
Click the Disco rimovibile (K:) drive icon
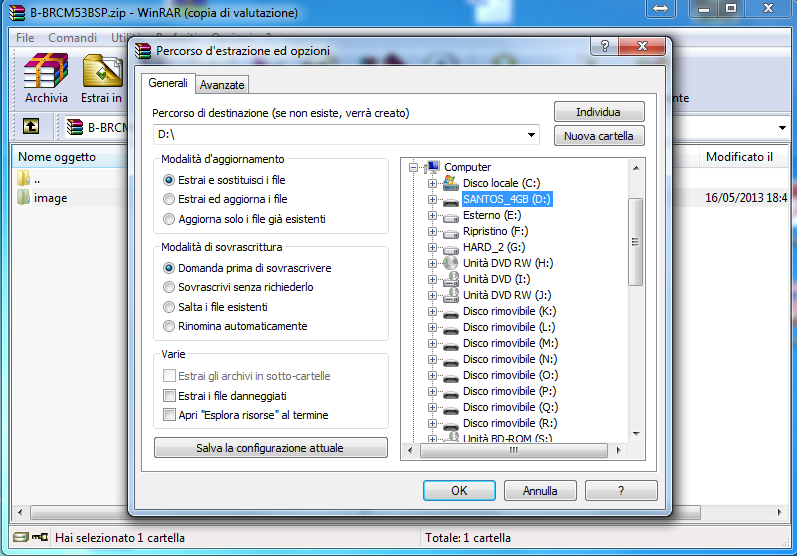click(450, 314)
